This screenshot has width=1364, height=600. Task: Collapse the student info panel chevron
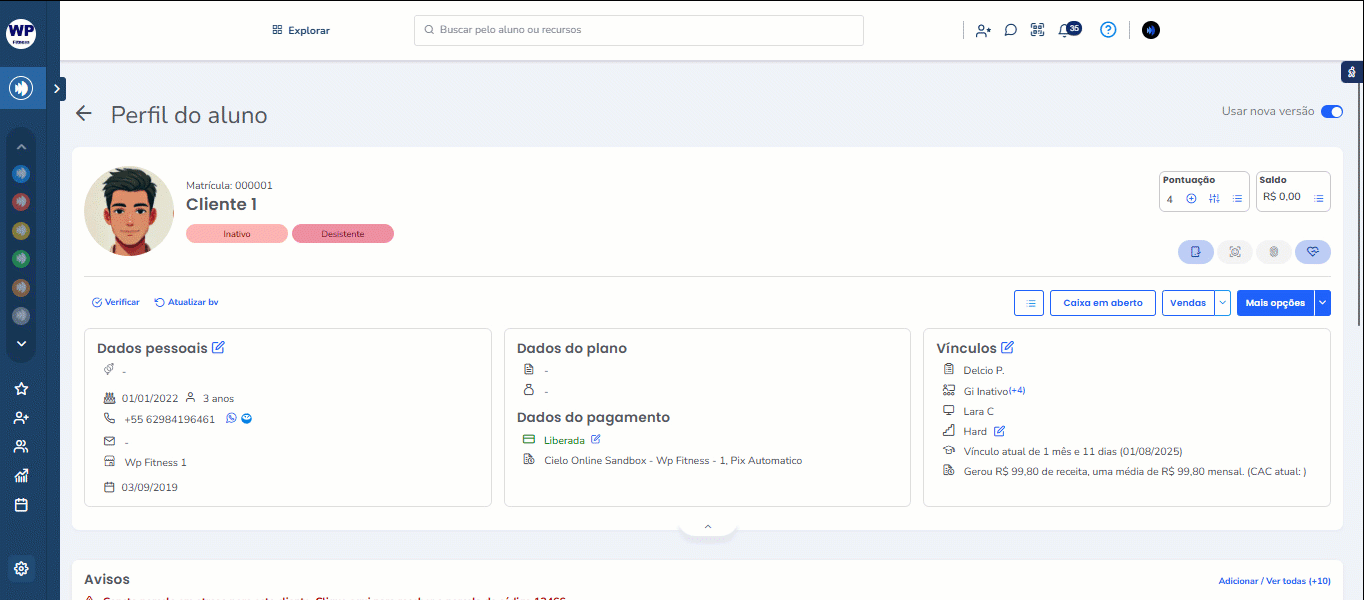(707, 526)
